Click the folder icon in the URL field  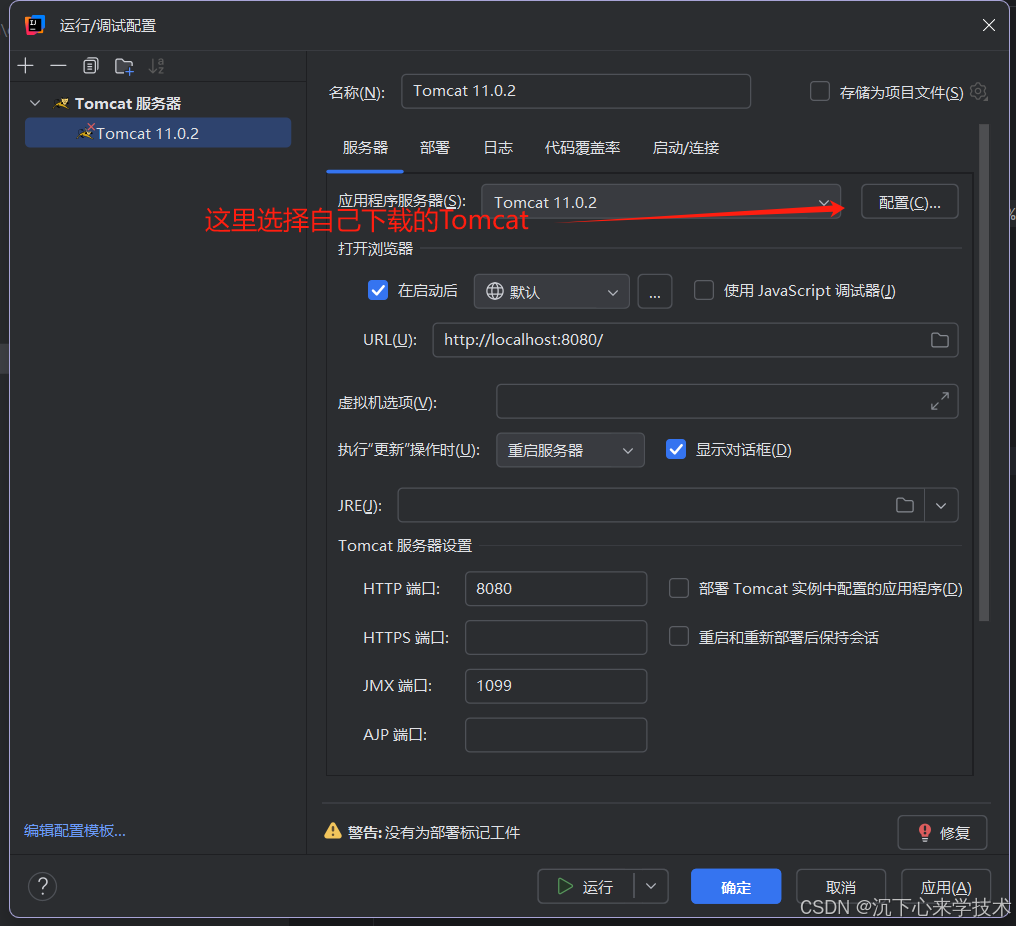click(940, 340)
